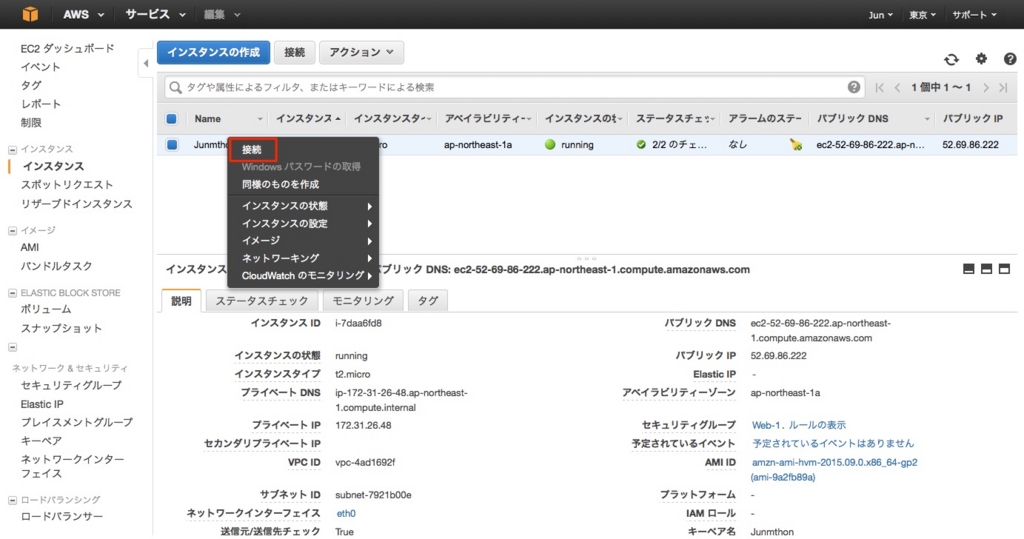Open Elastic IP in the sidebar

click(x=42, y=404)
